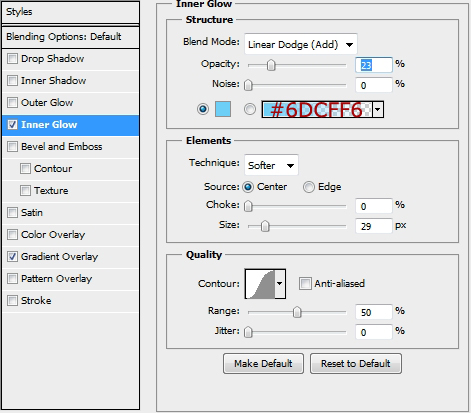Select the solid color radio button
The width and height of the screenshot is (471, 413).
coord(203,109)
